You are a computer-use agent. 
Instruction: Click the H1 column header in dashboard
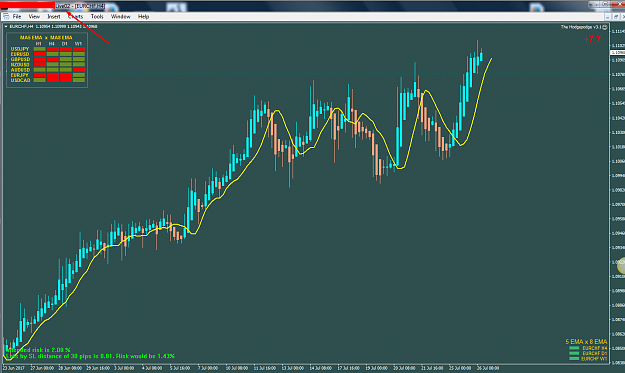pos(39,43)
